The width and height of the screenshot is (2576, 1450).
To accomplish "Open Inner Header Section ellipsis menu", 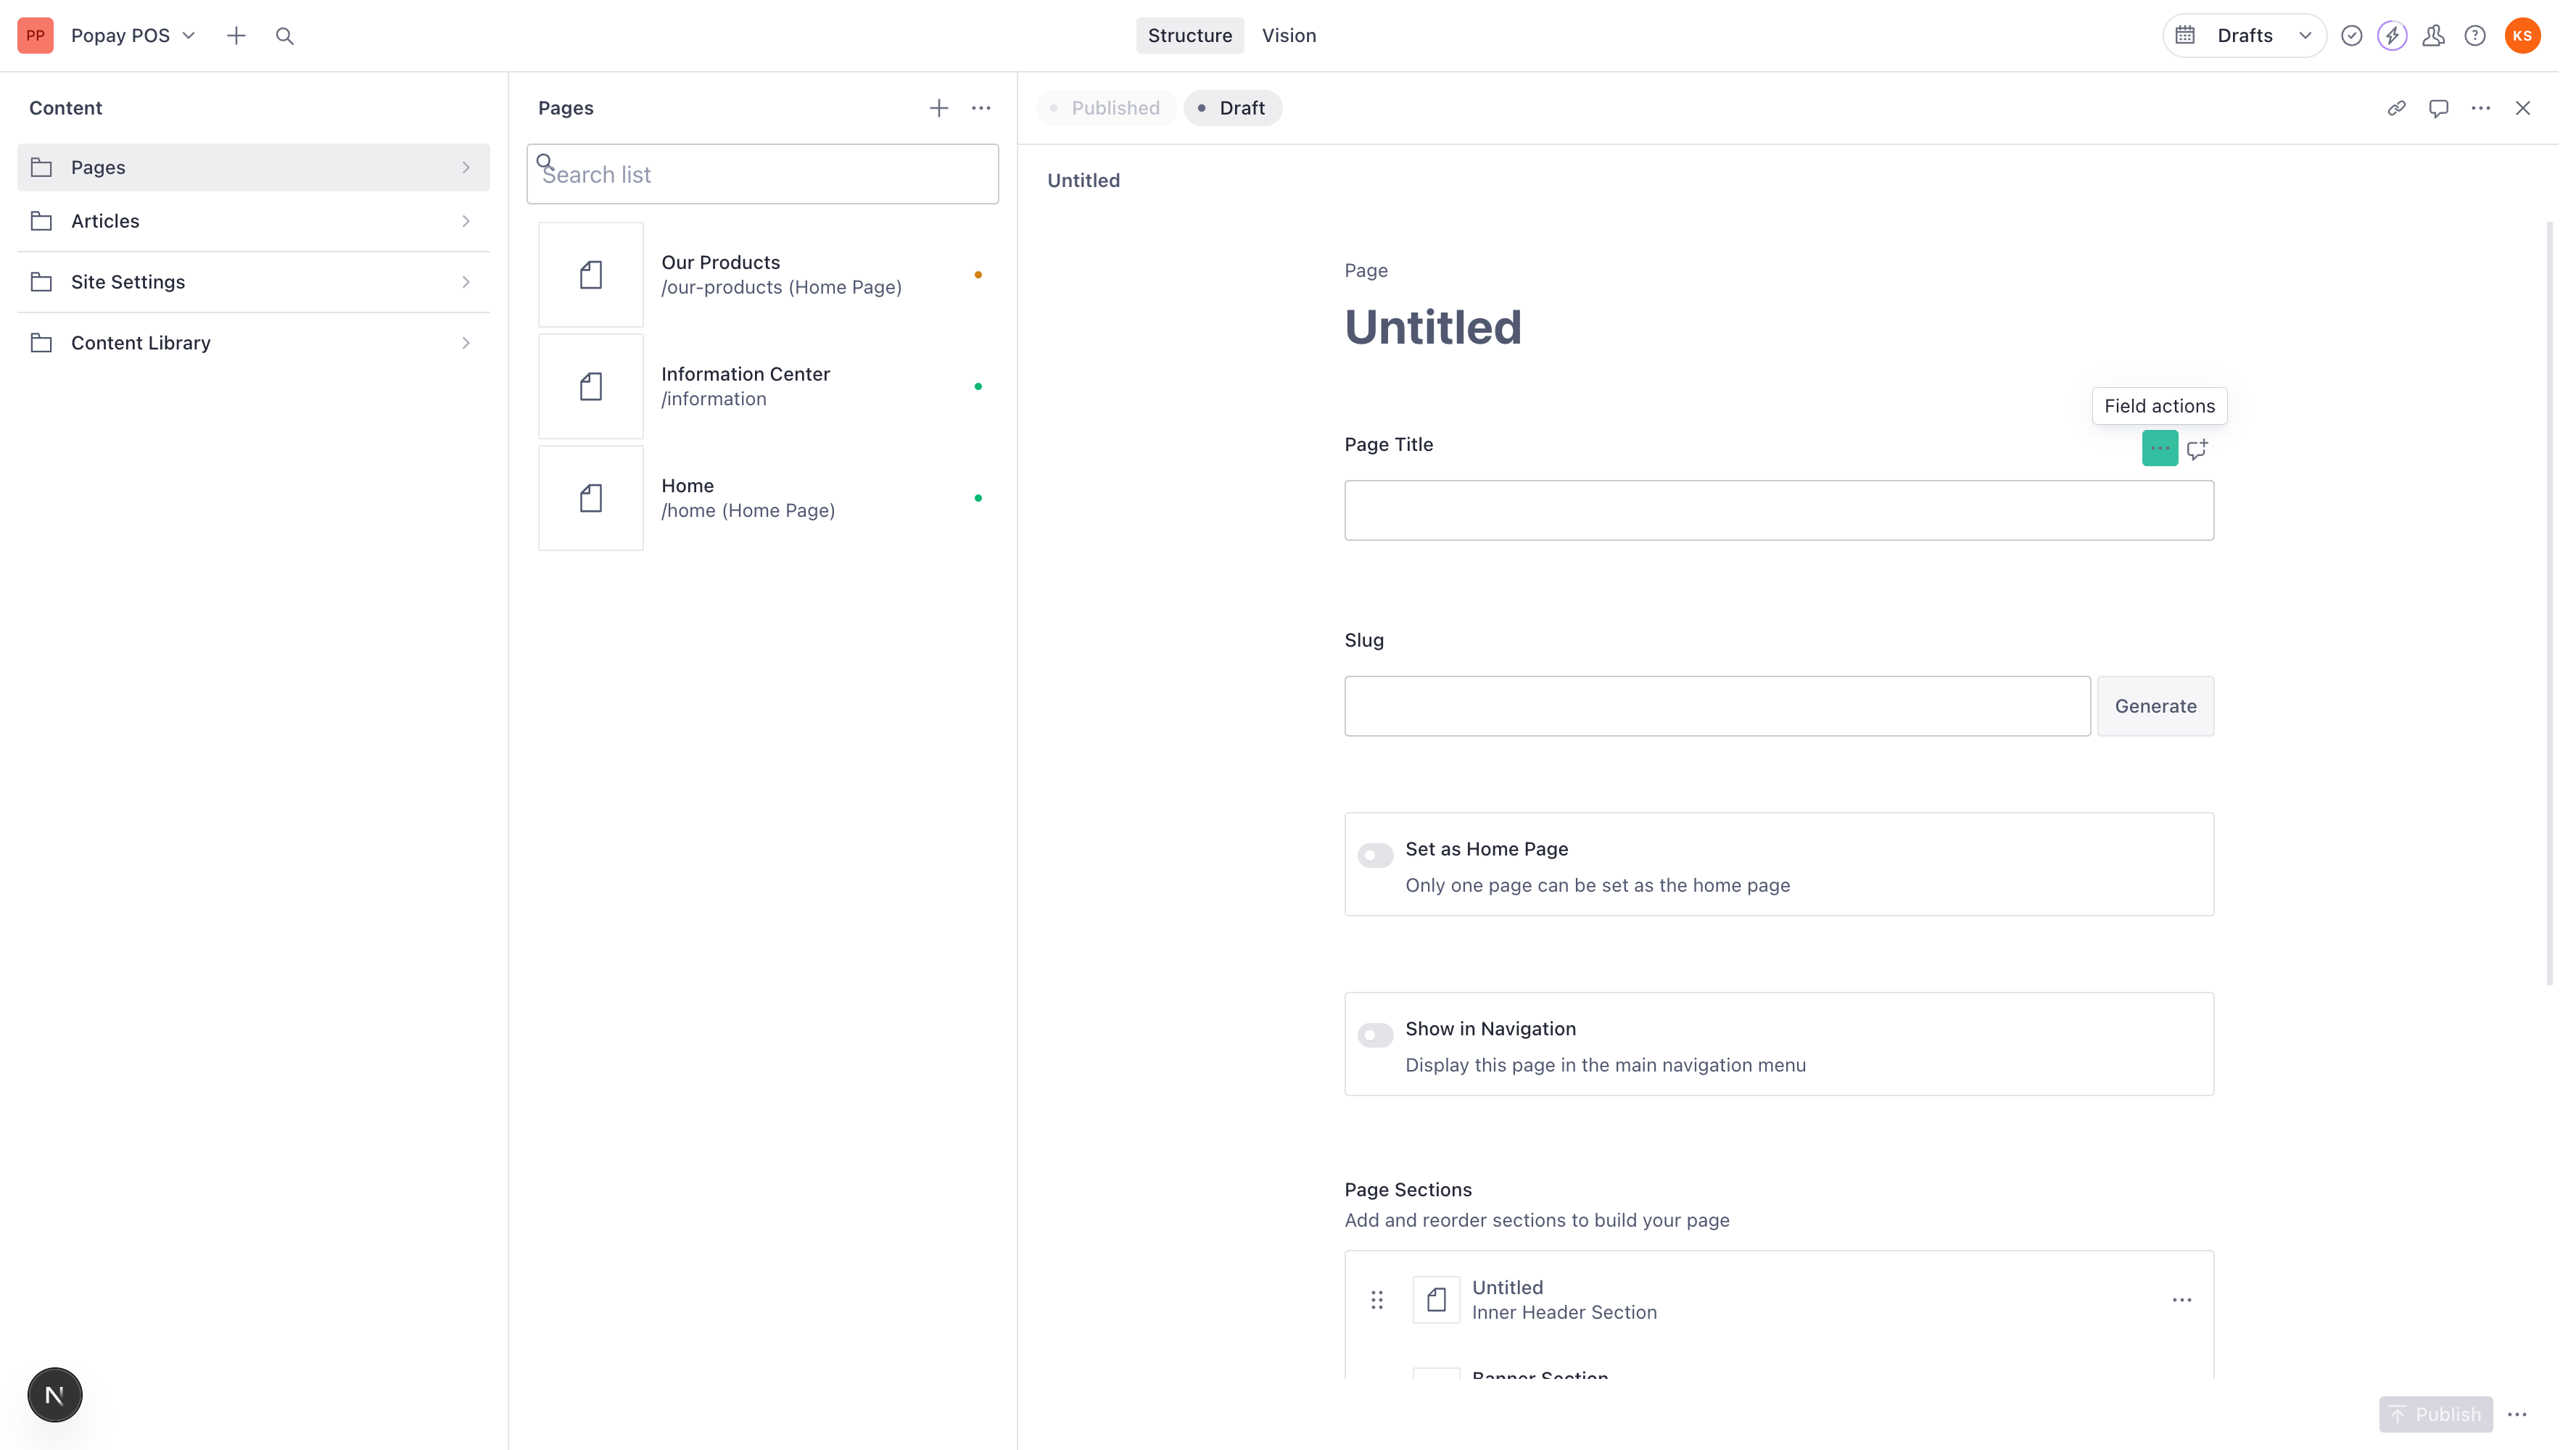I will pyautogui.click(x=2182, y=1300).
